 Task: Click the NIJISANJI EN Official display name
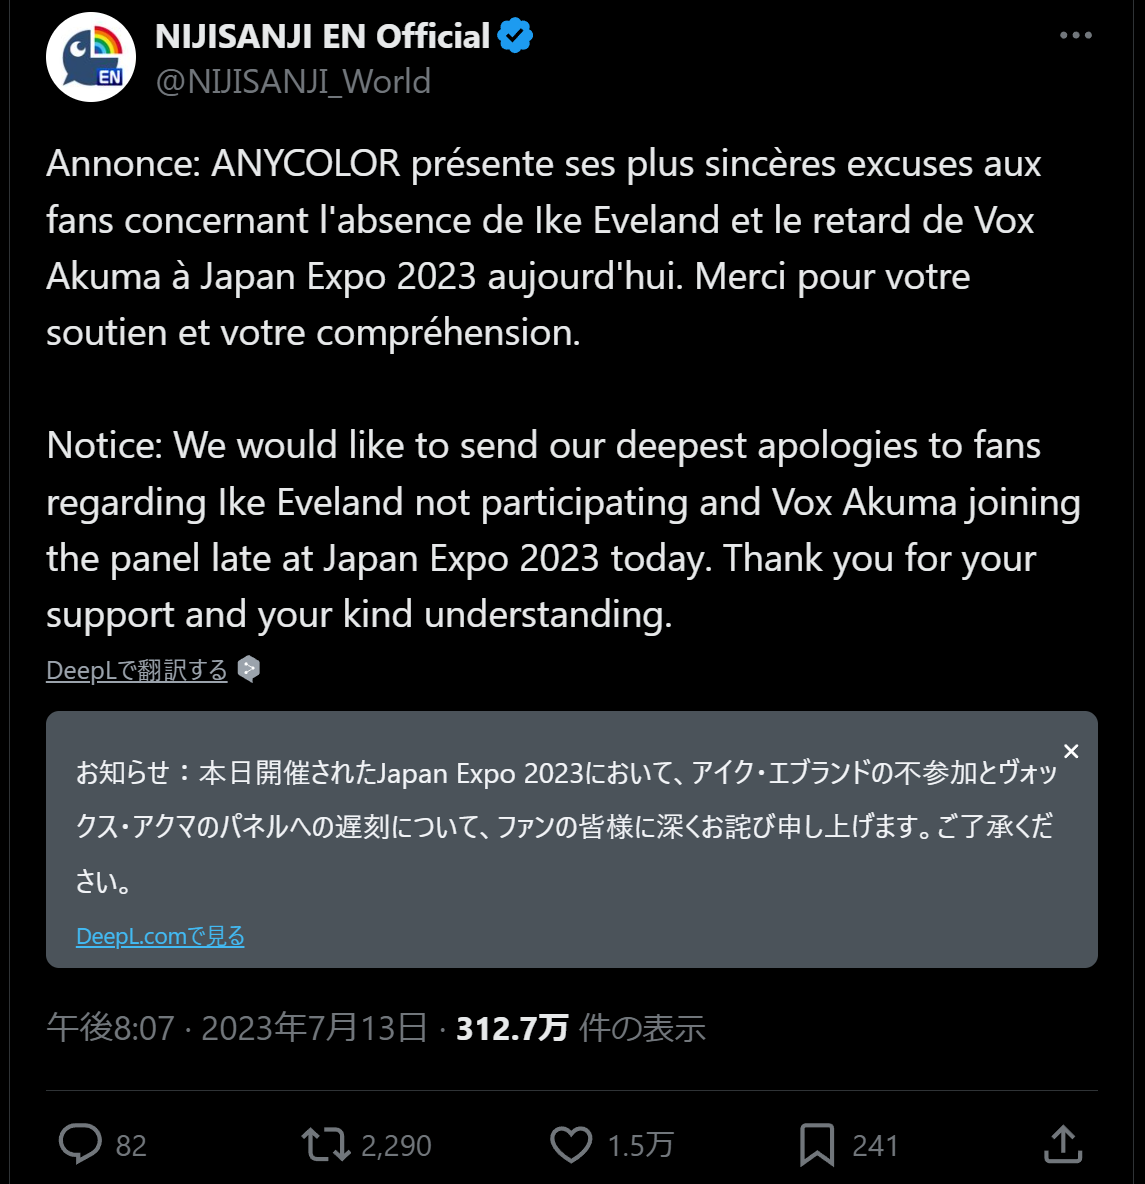(x=322, y=37)
